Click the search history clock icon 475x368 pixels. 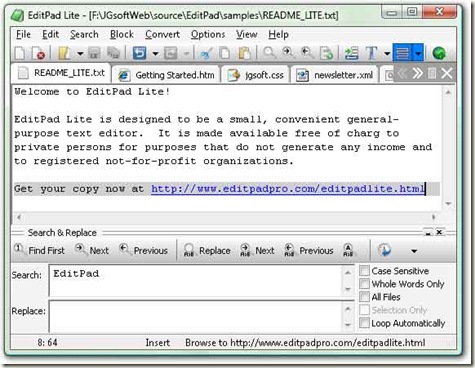coord(384,250)
